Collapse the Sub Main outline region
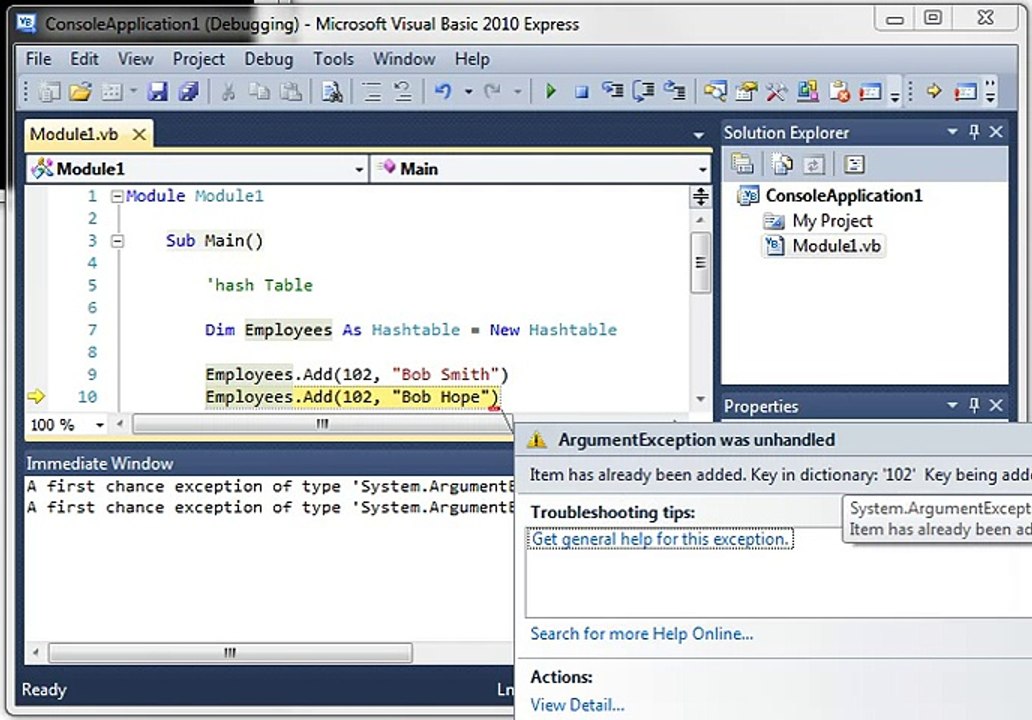 [x=117, y=240]
